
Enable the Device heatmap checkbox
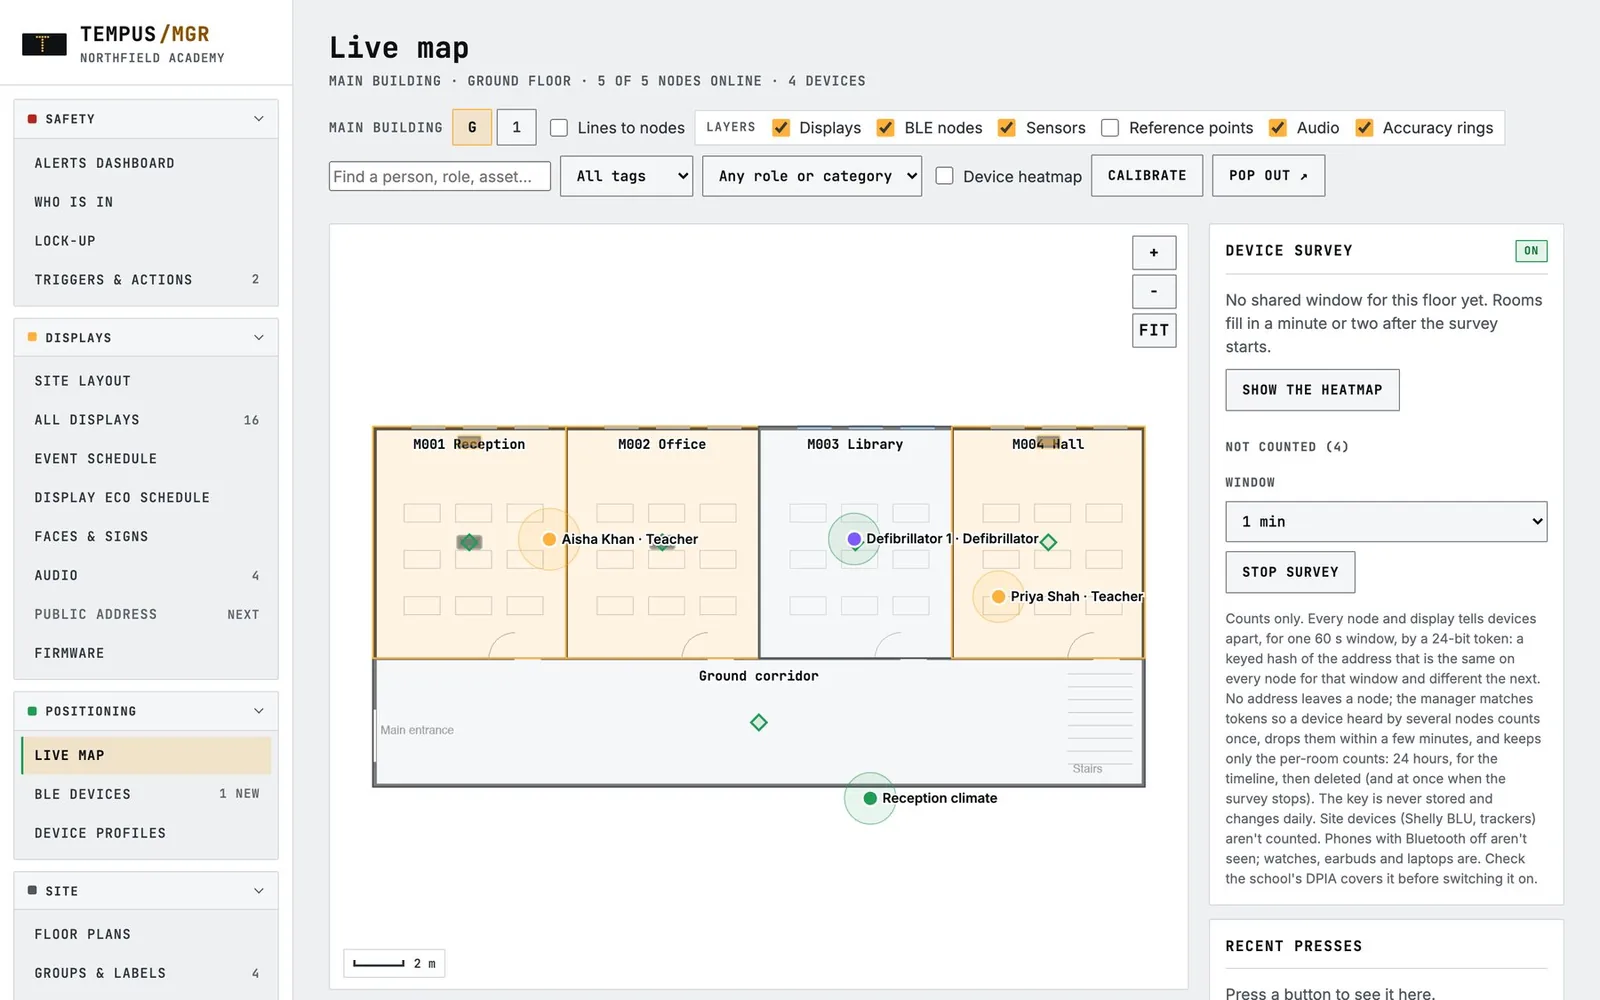tap(944, 176)
